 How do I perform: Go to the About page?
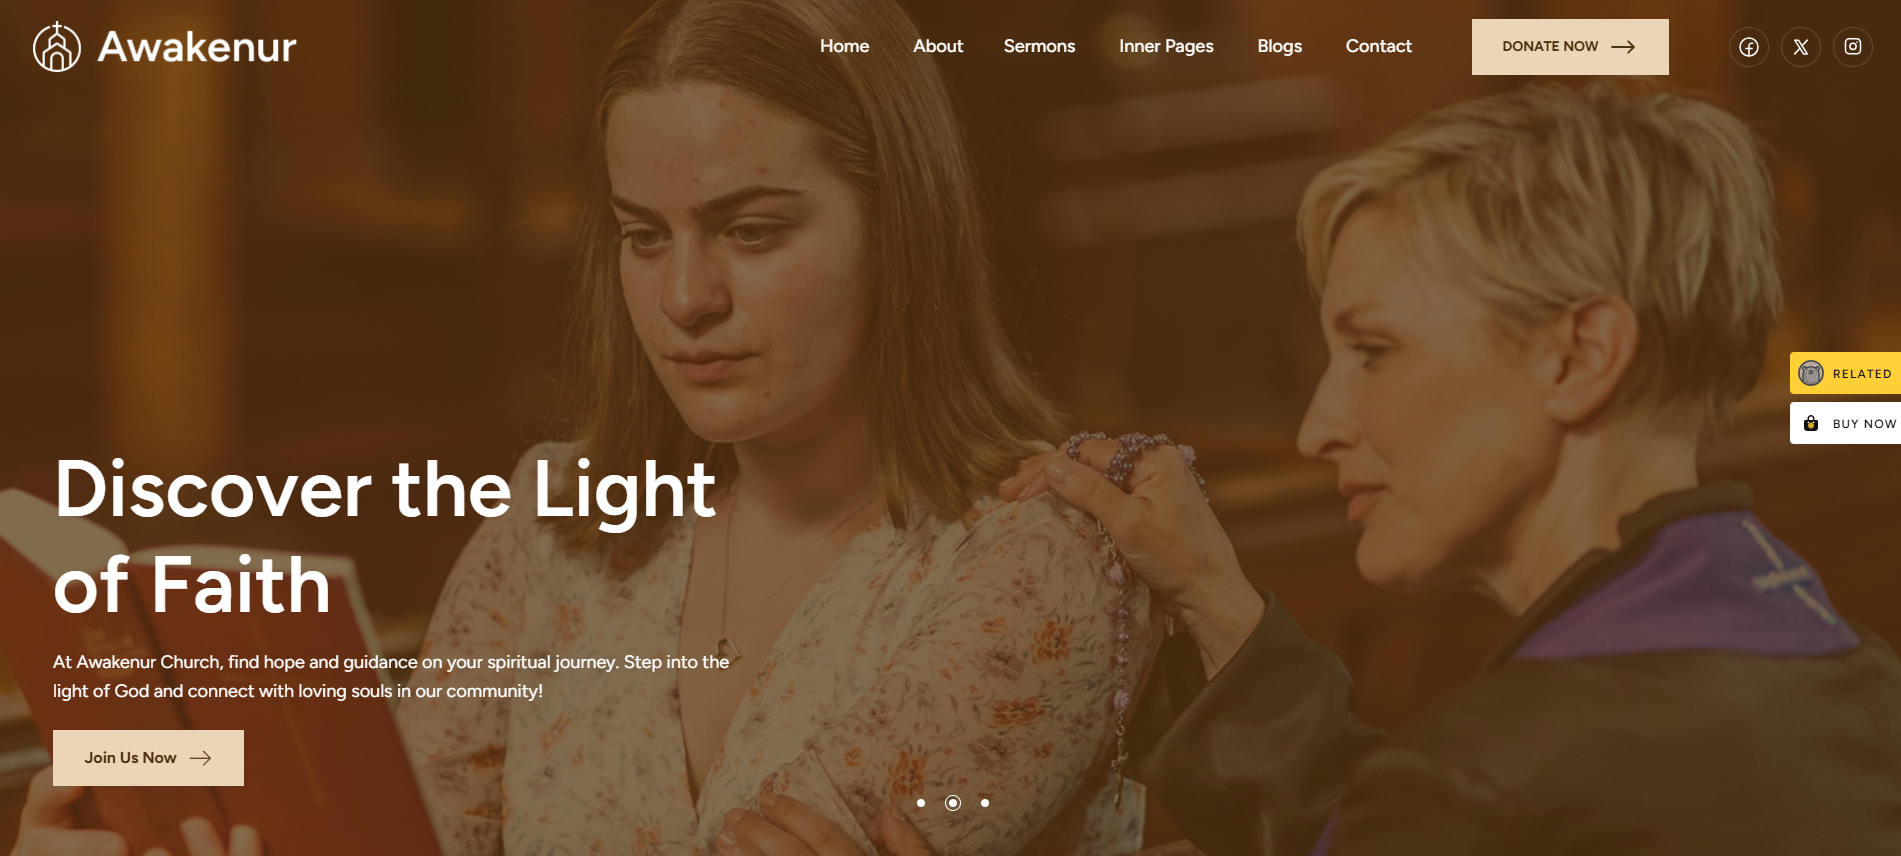click(938, 46)
